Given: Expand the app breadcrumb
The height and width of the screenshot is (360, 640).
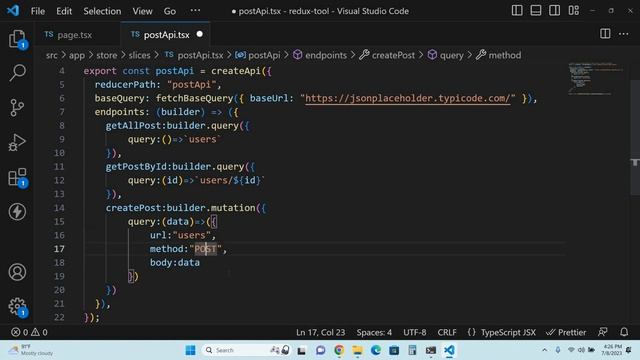Looking at the screenshot, I should tap(76, 55).
